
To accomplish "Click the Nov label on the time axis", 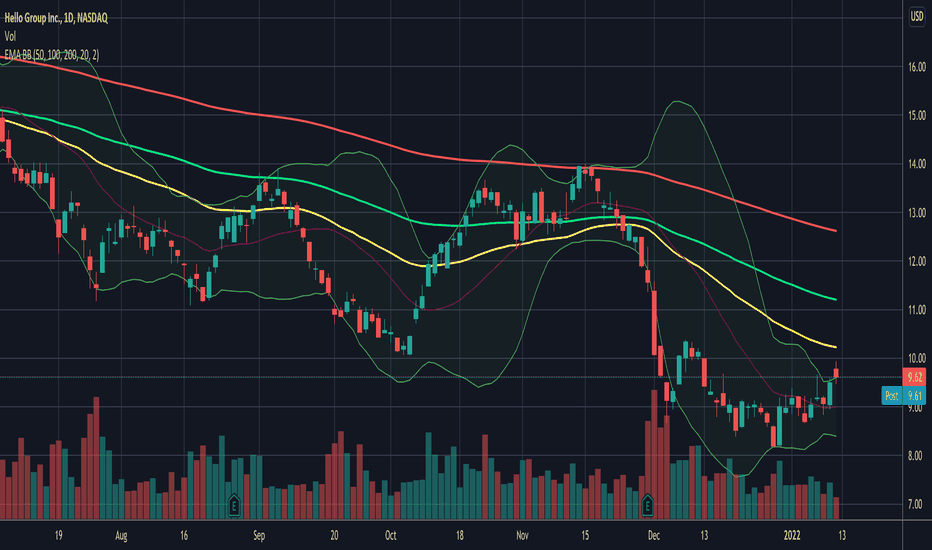I will 522,535.
